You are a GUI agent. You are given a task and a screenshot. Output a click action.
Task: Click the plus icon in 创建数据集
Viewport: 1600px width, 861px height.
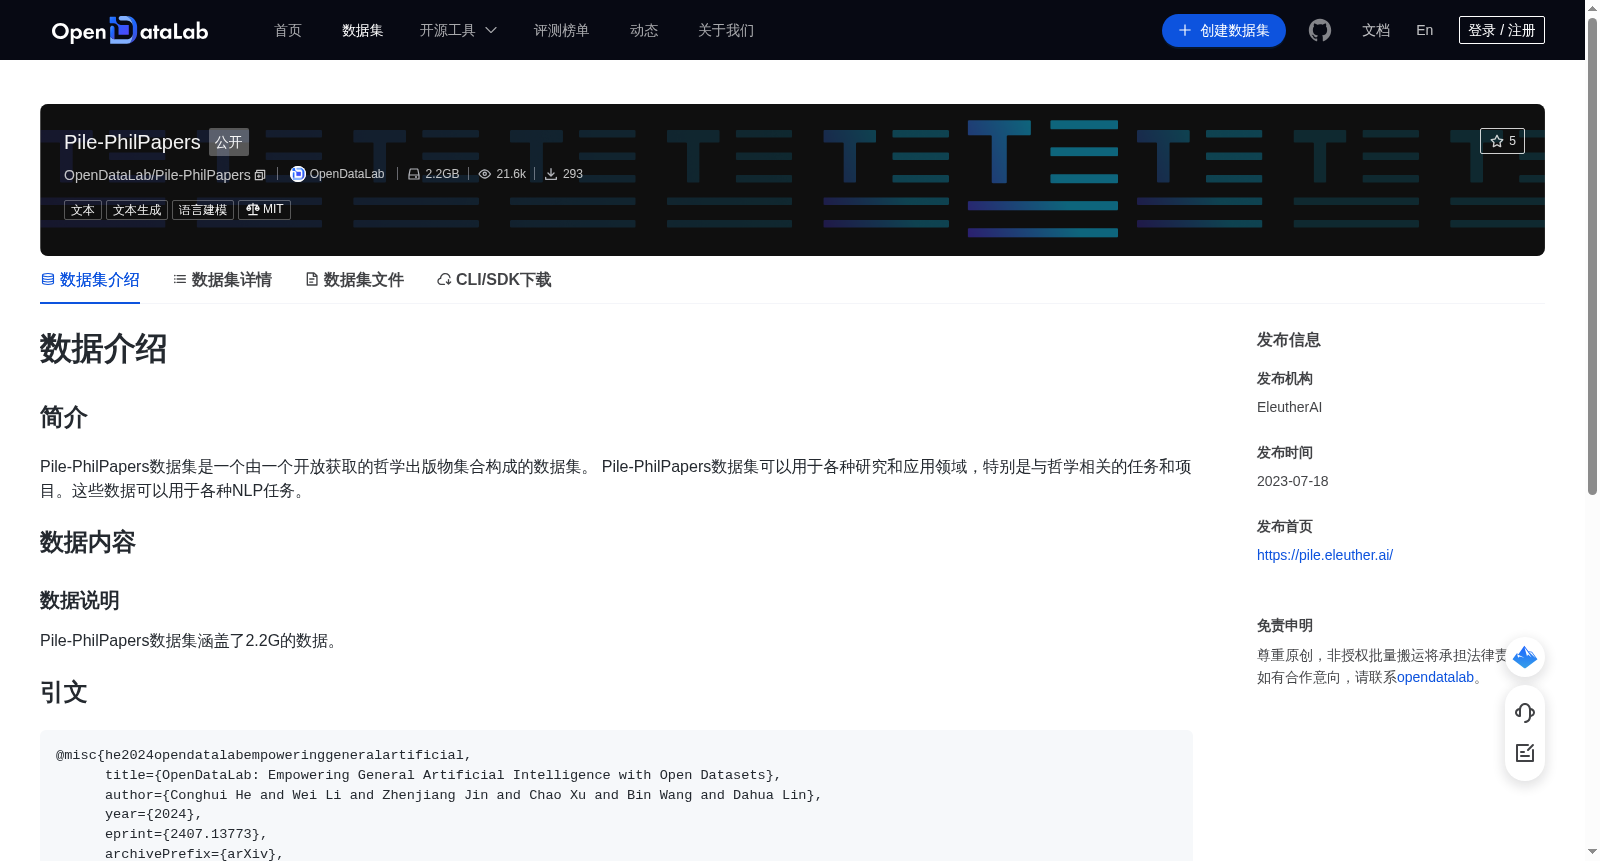1185,31
